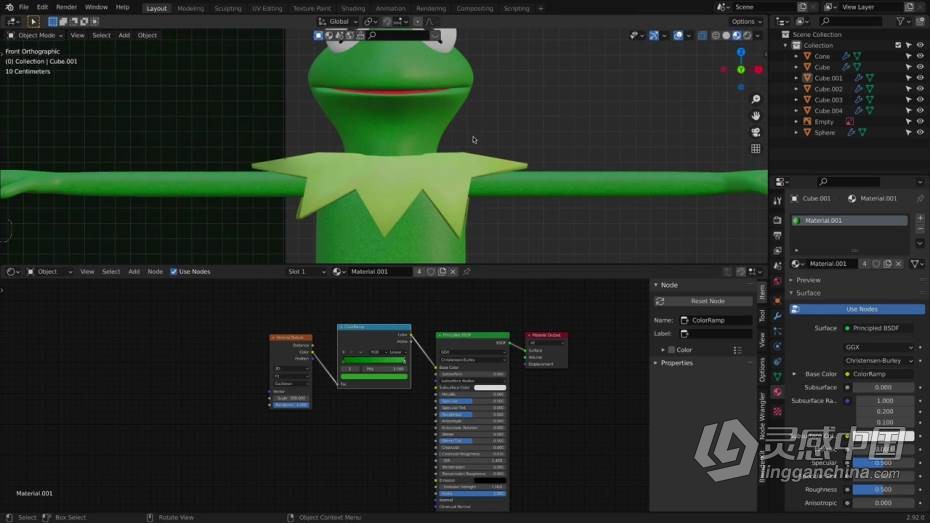Hide the Cone object eye icon

point(920,56)
